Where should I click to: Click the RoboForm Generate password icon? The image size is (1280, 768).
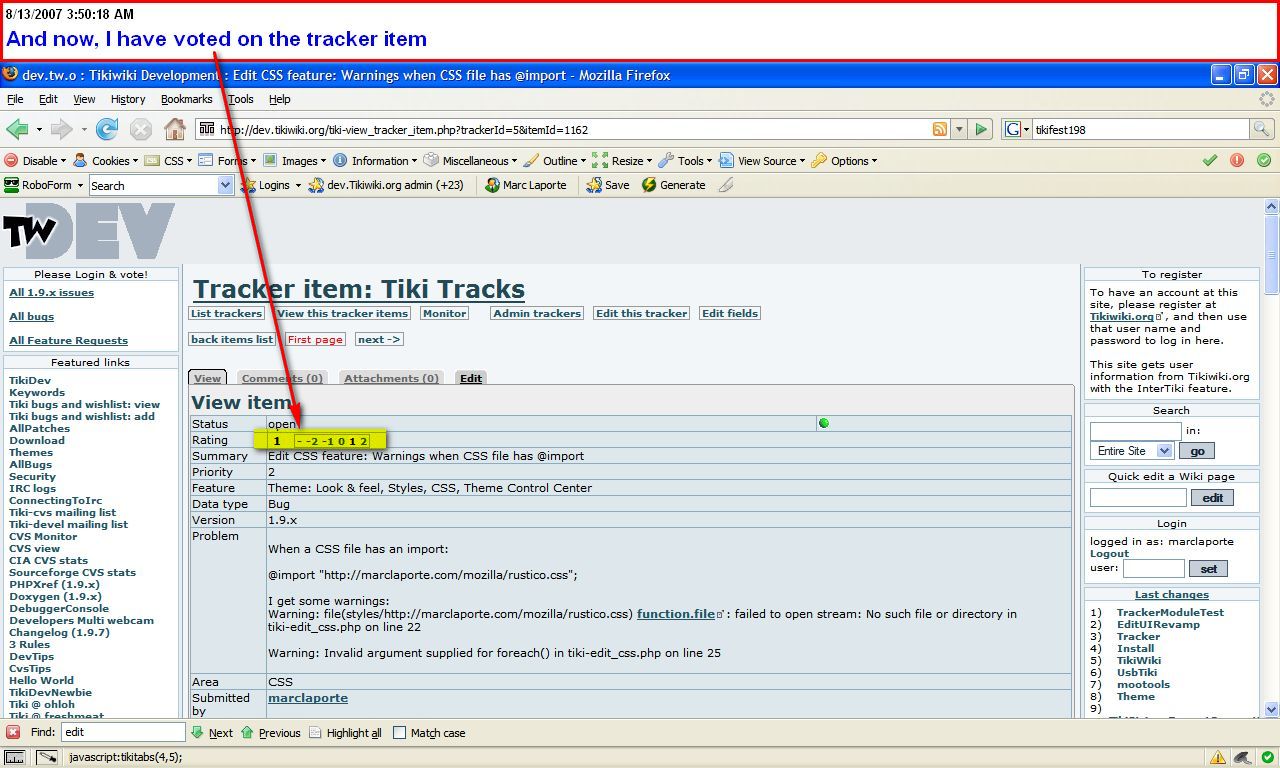click(x=673, y=185)
